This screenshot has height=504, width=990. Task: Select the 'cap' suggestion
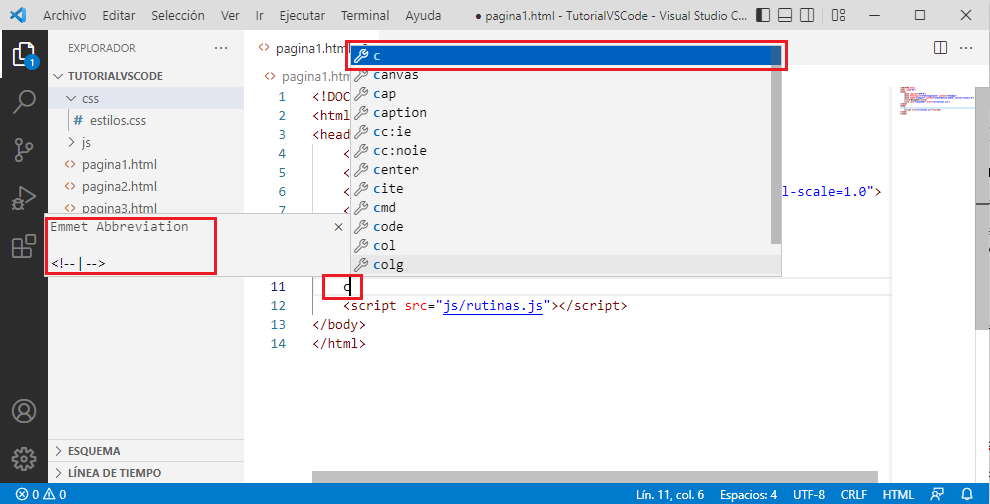point(561,93)
